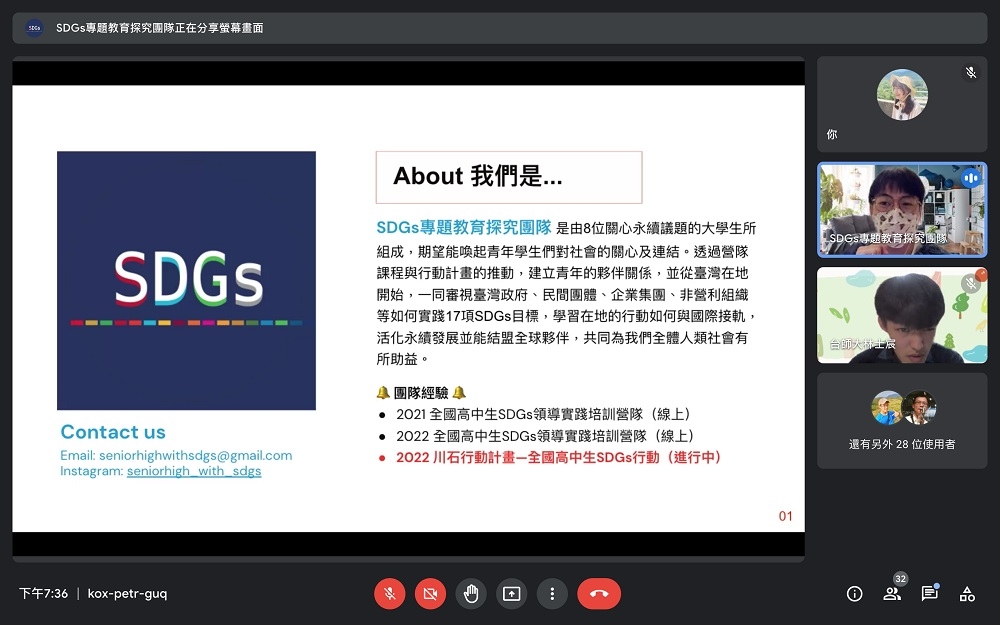This screenshot has height=625, width=1000.
Task: Open the in-call chat panel
Action: tap(929, 594)
